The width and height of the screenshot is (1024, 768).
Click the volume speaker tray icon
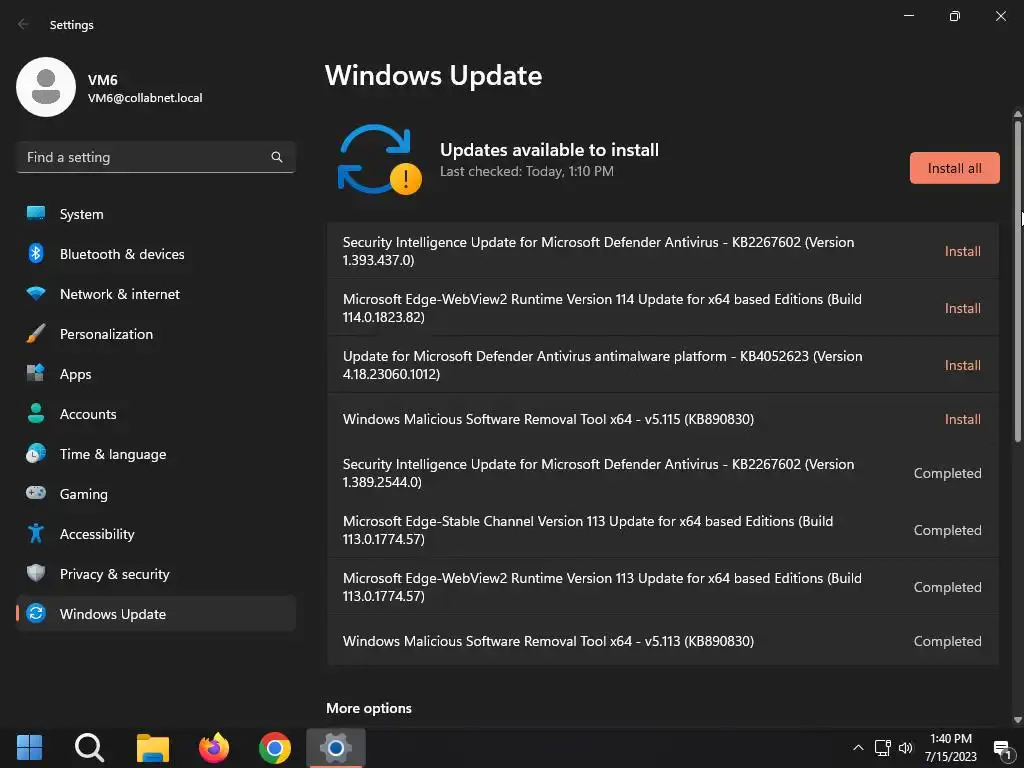point(906,748)
